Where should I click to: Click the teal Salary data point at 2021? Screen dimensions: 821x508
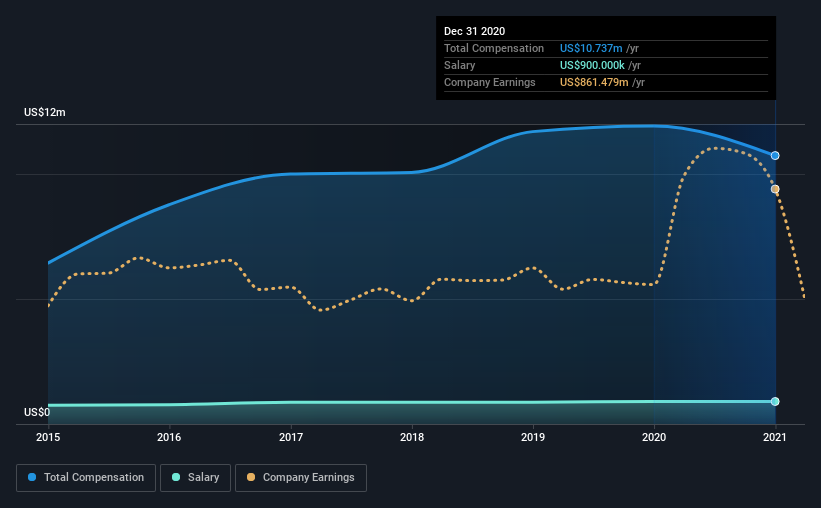pos(775,402)
